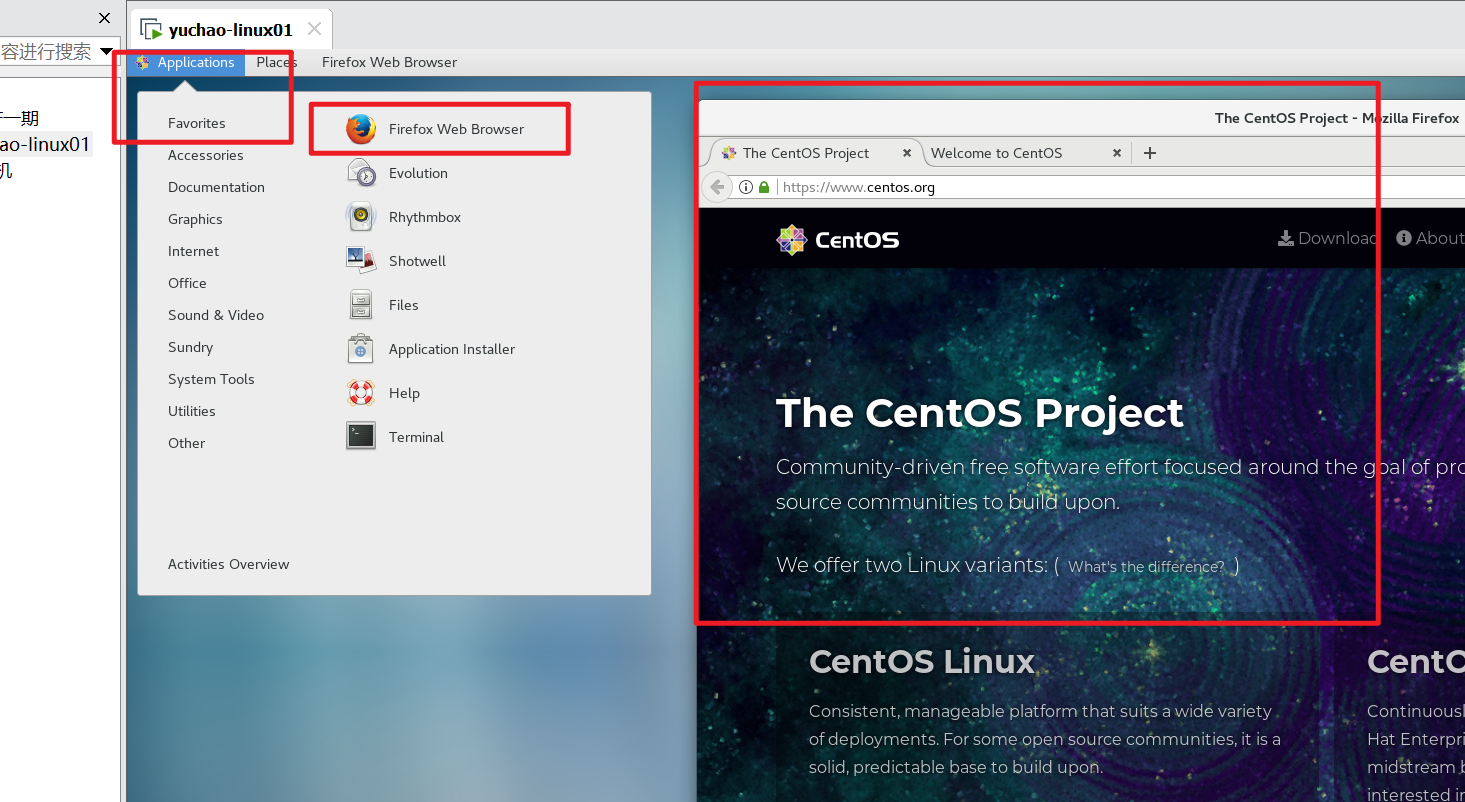
Task: Open the Applications menu in top bar
Action: pyautogui.click(x=186, y=62)
